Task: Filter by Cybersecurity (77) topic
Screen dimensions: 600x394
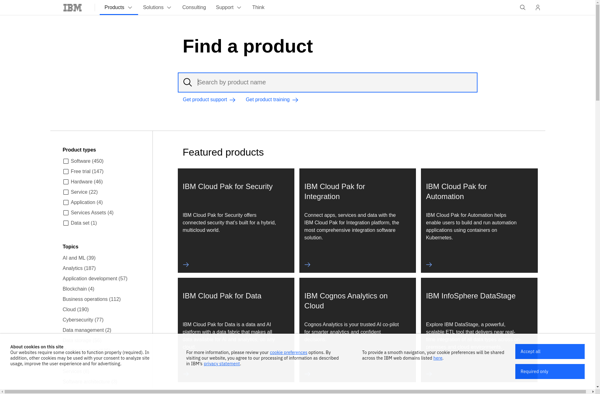Action: 83,320
